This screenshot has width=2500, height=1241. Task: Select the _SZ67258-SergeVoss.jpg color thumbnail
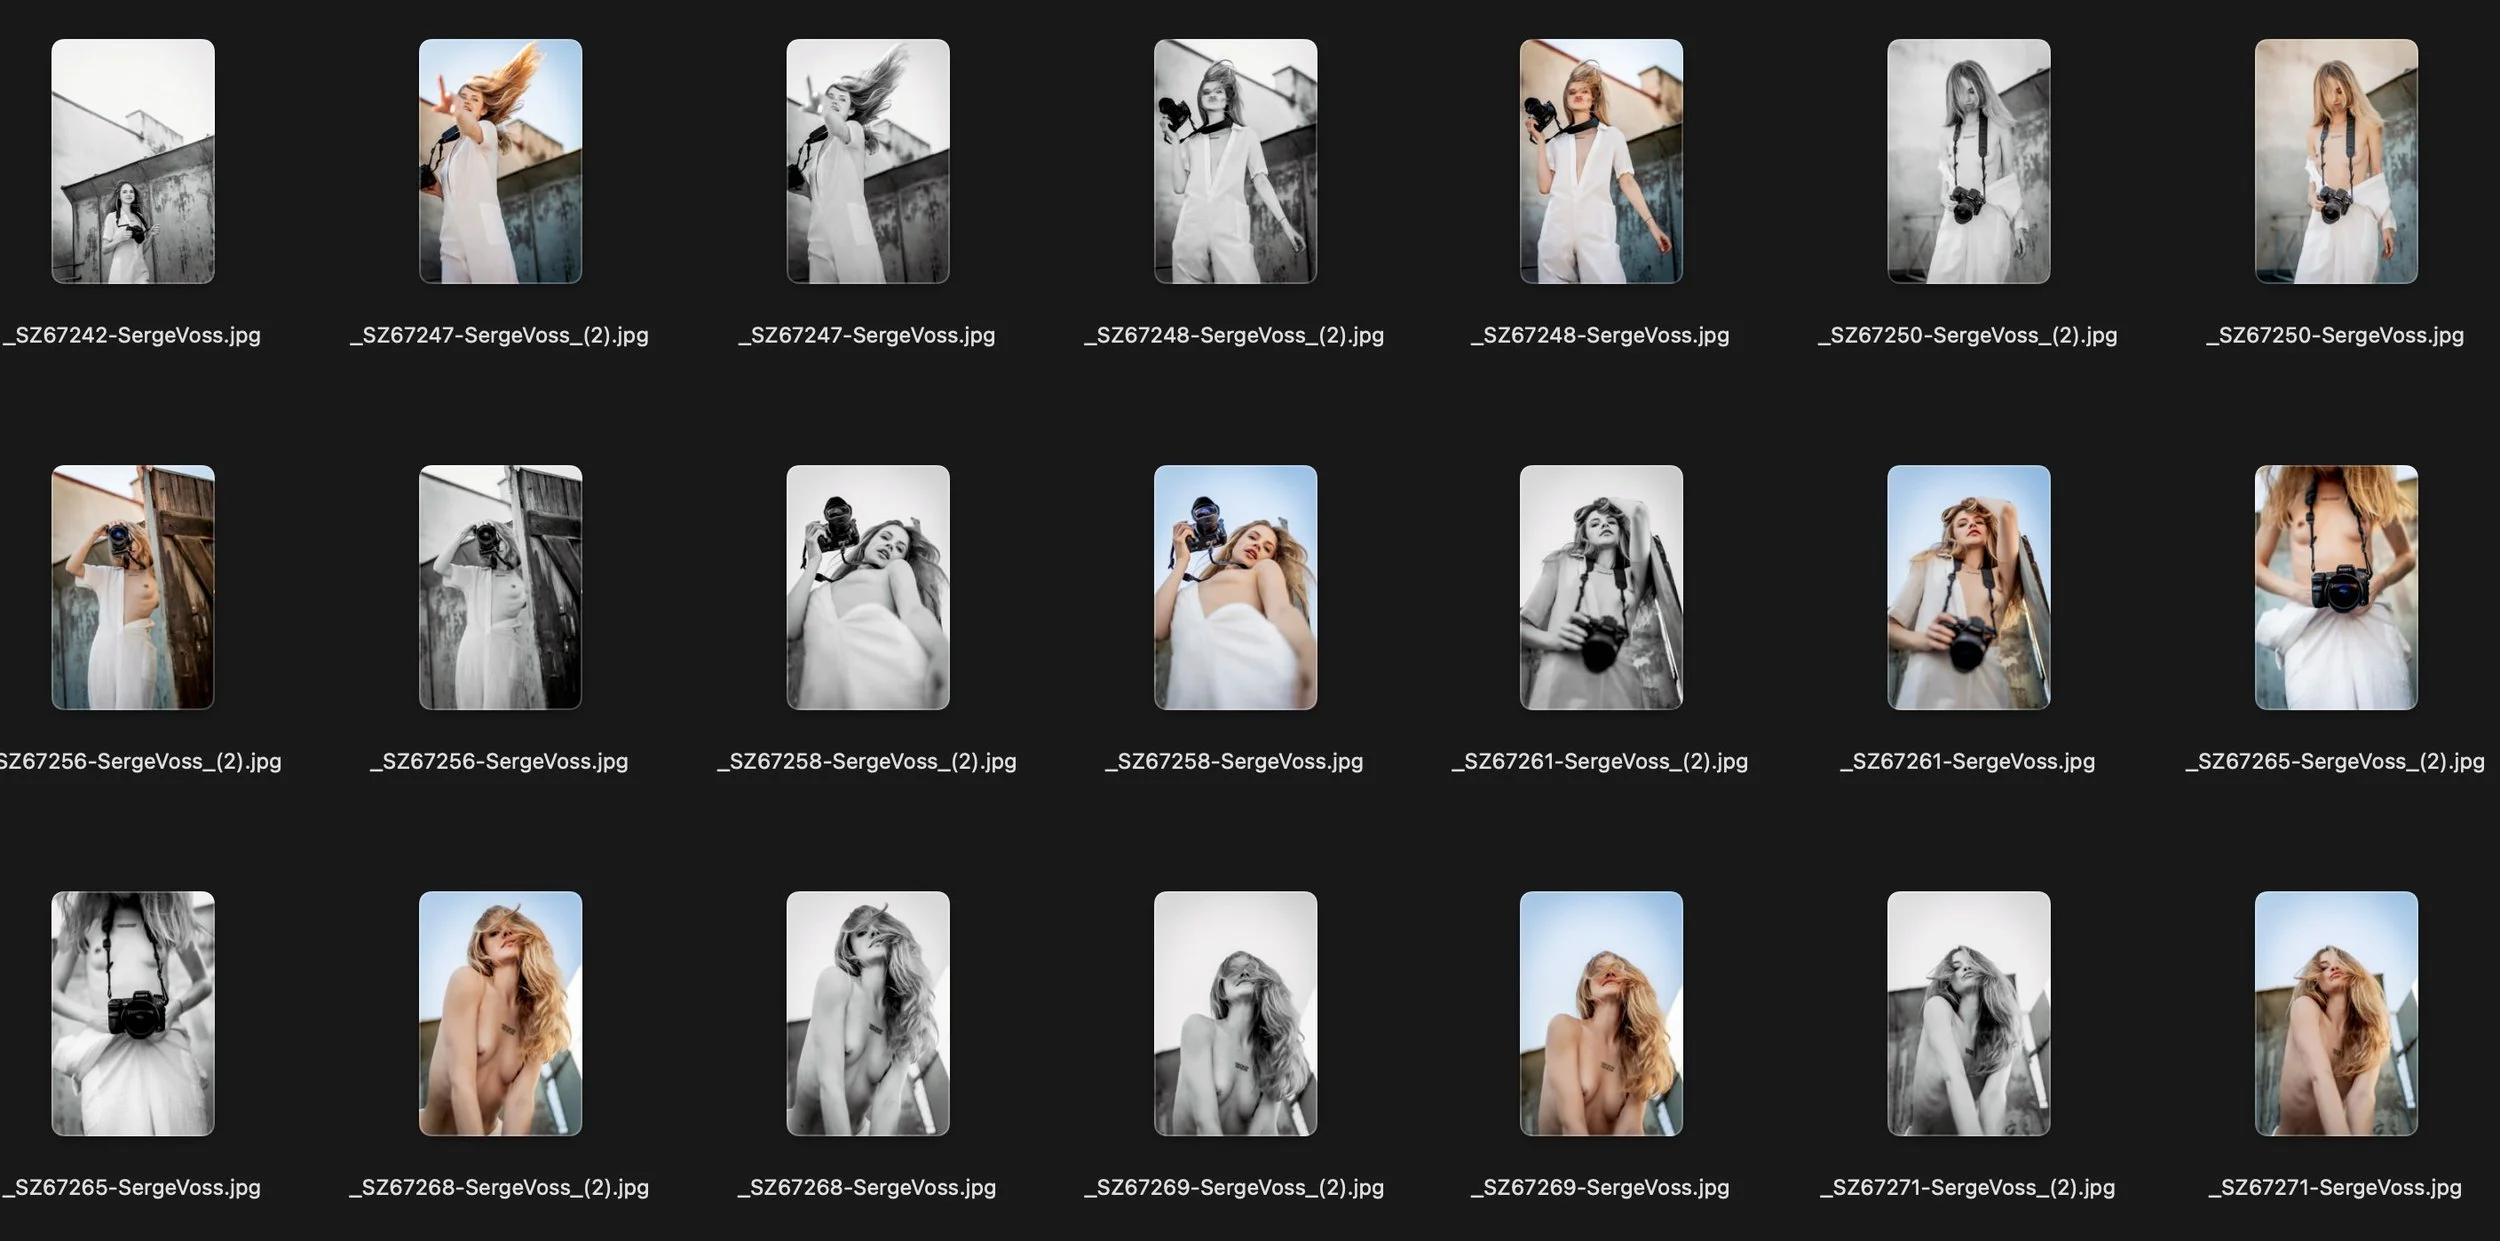(x=1235, y=592)
